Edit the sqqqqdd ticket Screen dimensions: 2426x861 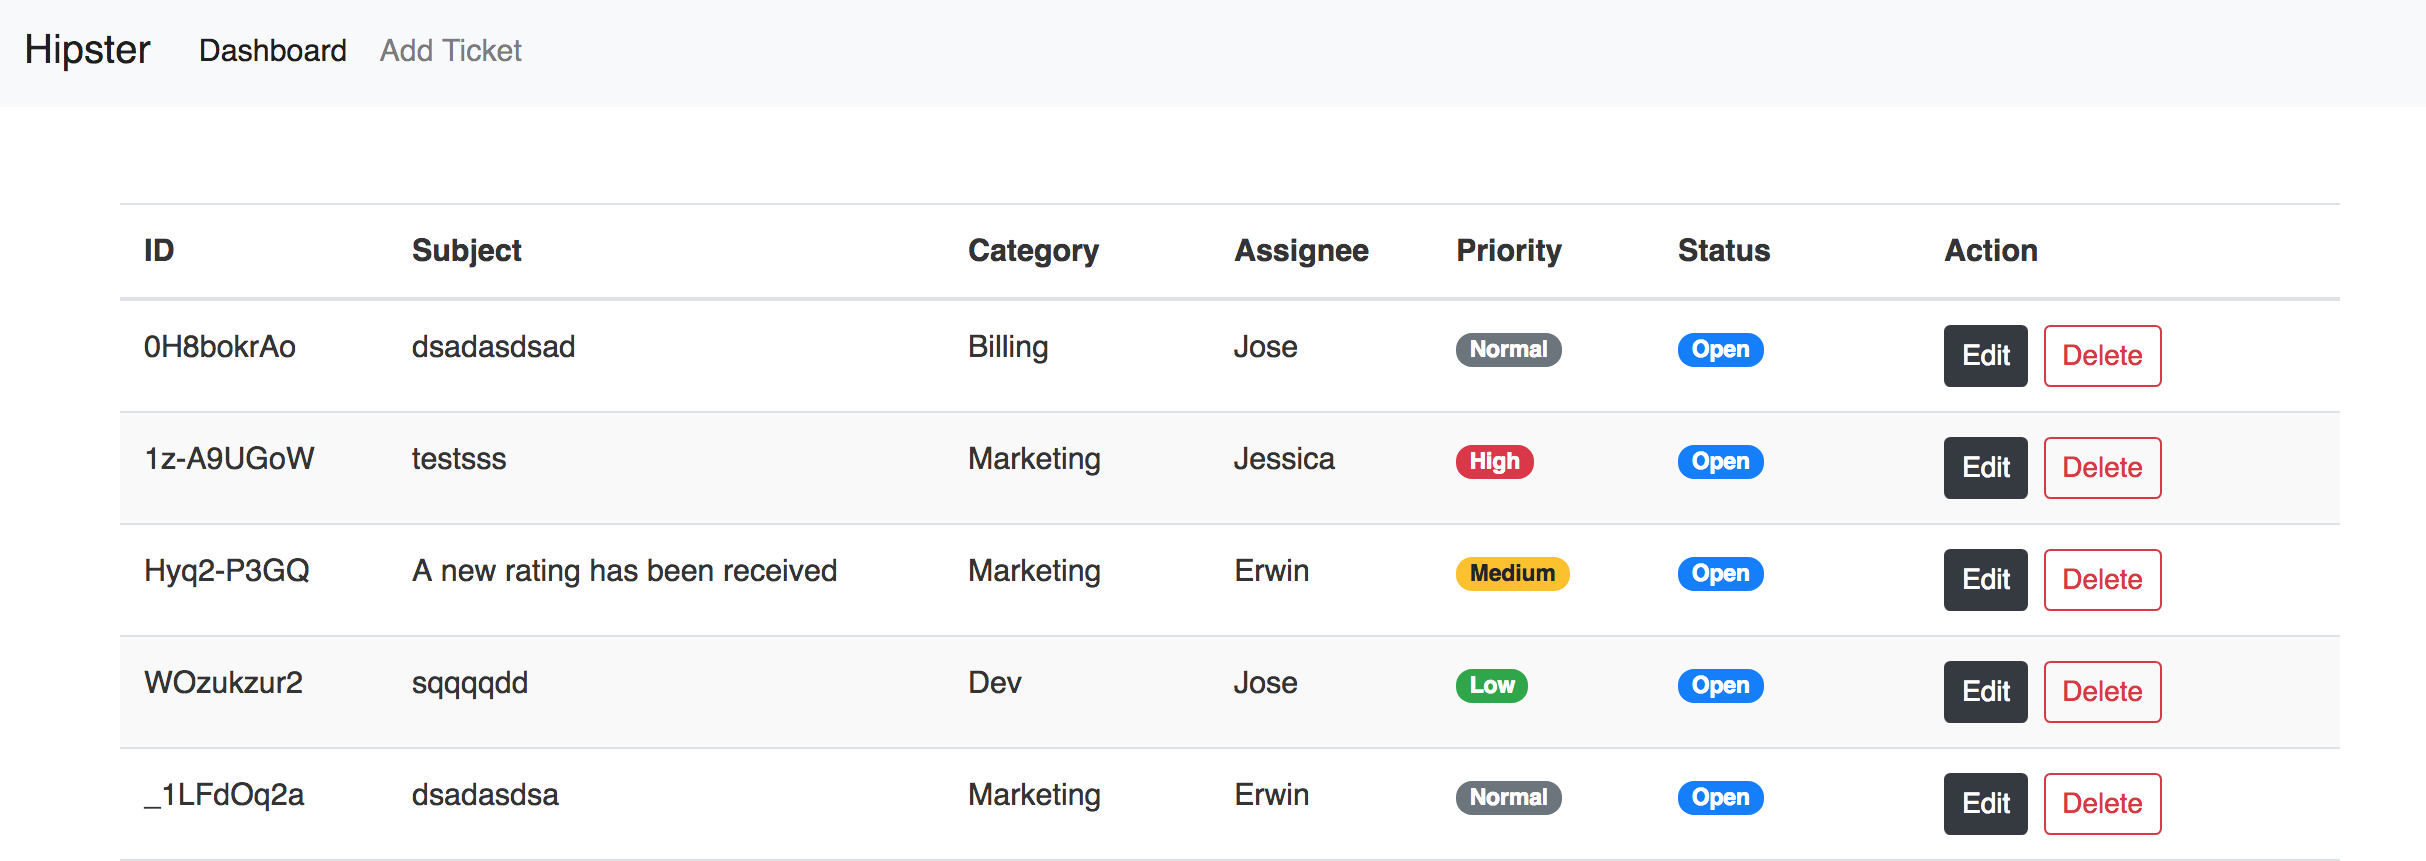(x=1985, y=692)
